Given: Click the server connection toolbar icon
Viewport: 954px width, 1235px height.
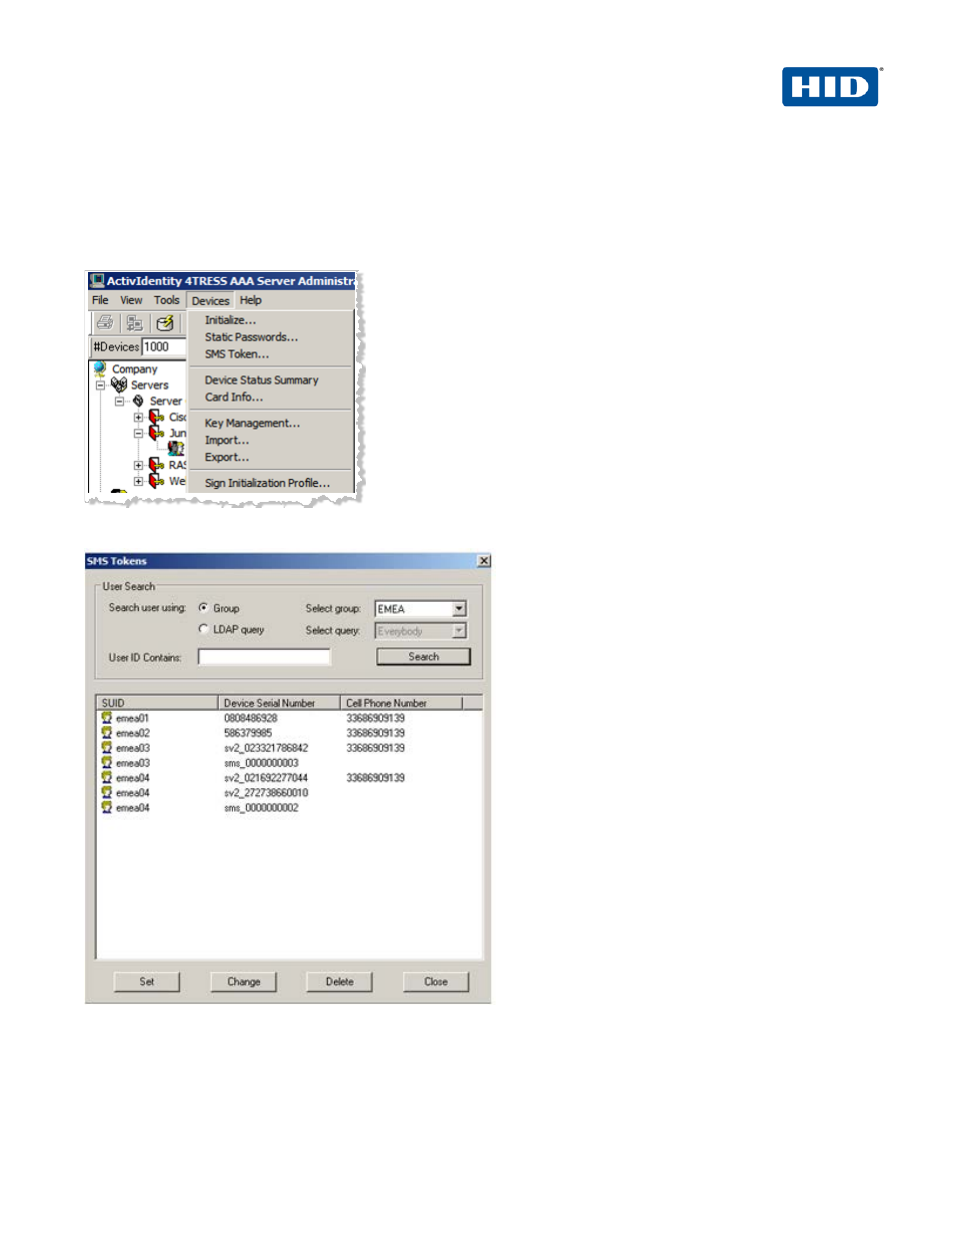Looking at the screenshot, I should [134, 323].
